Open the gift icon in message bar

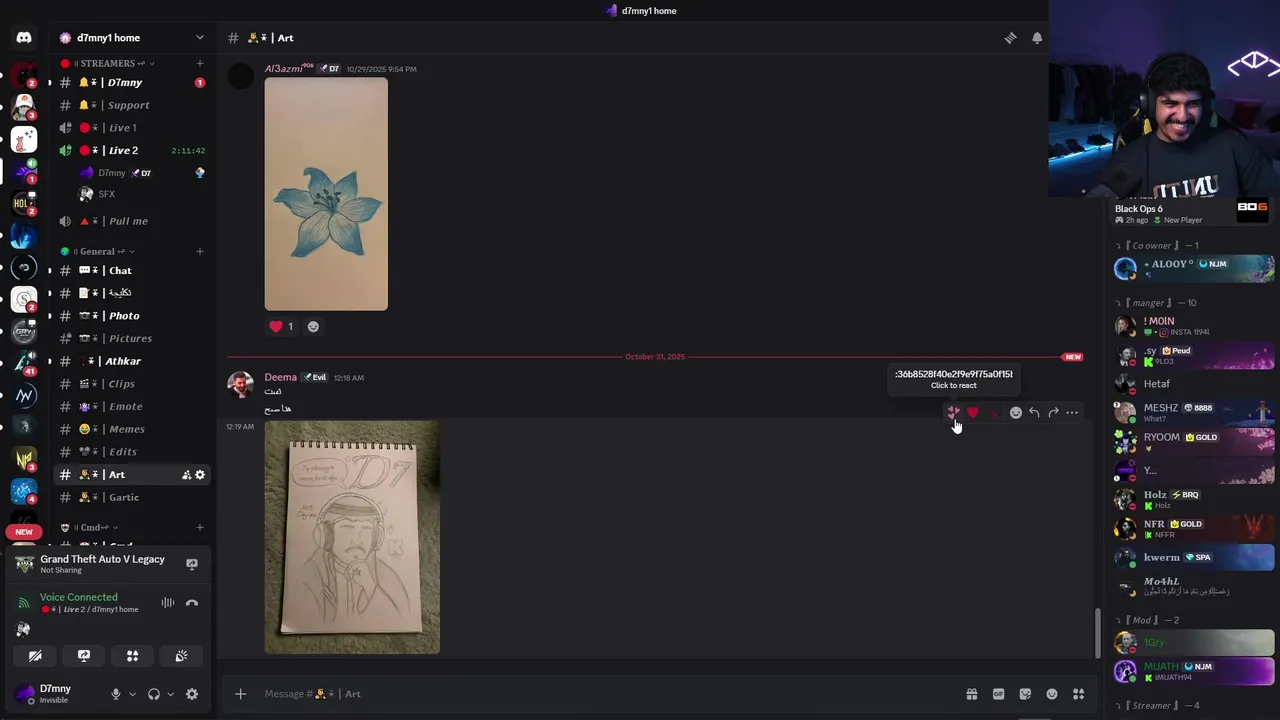tap(971, 694)
